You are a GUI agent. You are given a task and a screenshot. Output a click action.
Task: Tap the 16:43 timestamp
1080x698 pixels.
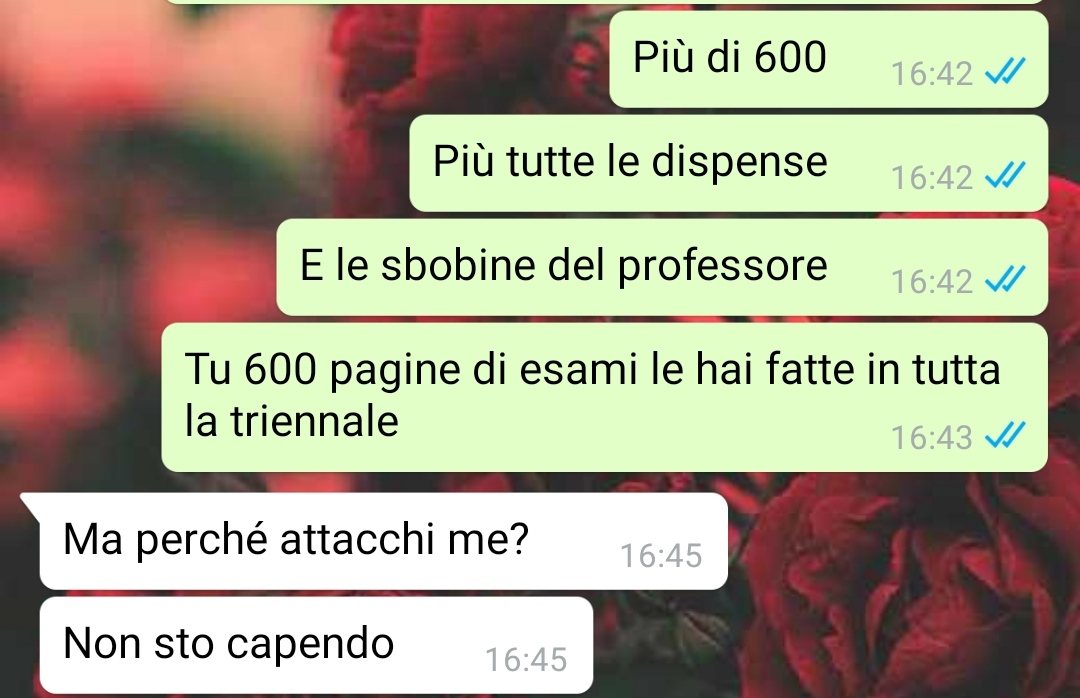931,438
